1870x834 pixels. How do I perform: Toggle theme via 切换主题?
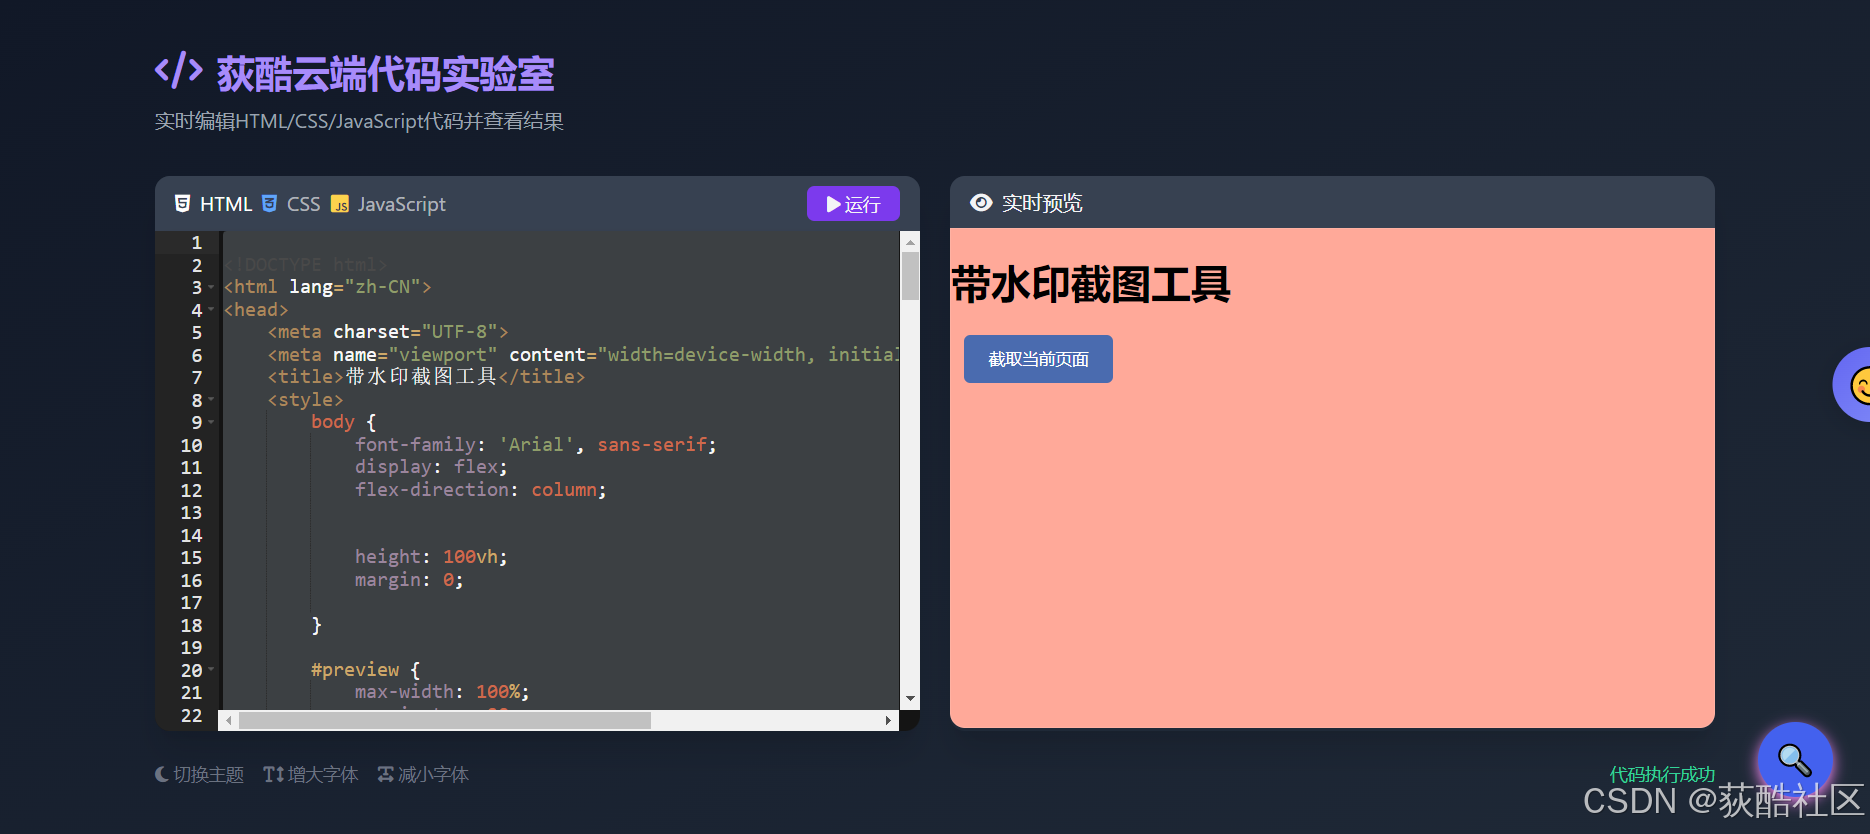click(199, 774)
